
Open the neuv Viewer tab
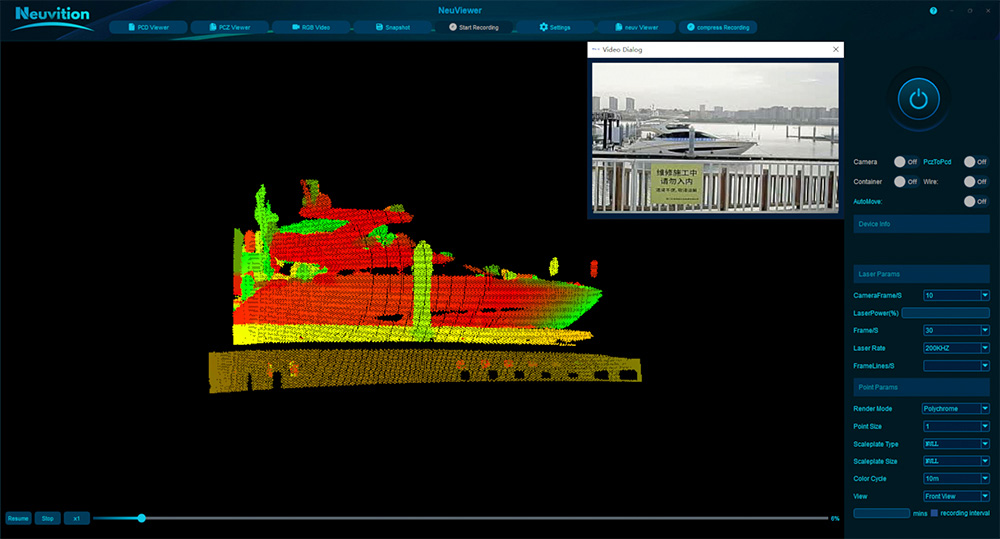(x=636, y=27)
